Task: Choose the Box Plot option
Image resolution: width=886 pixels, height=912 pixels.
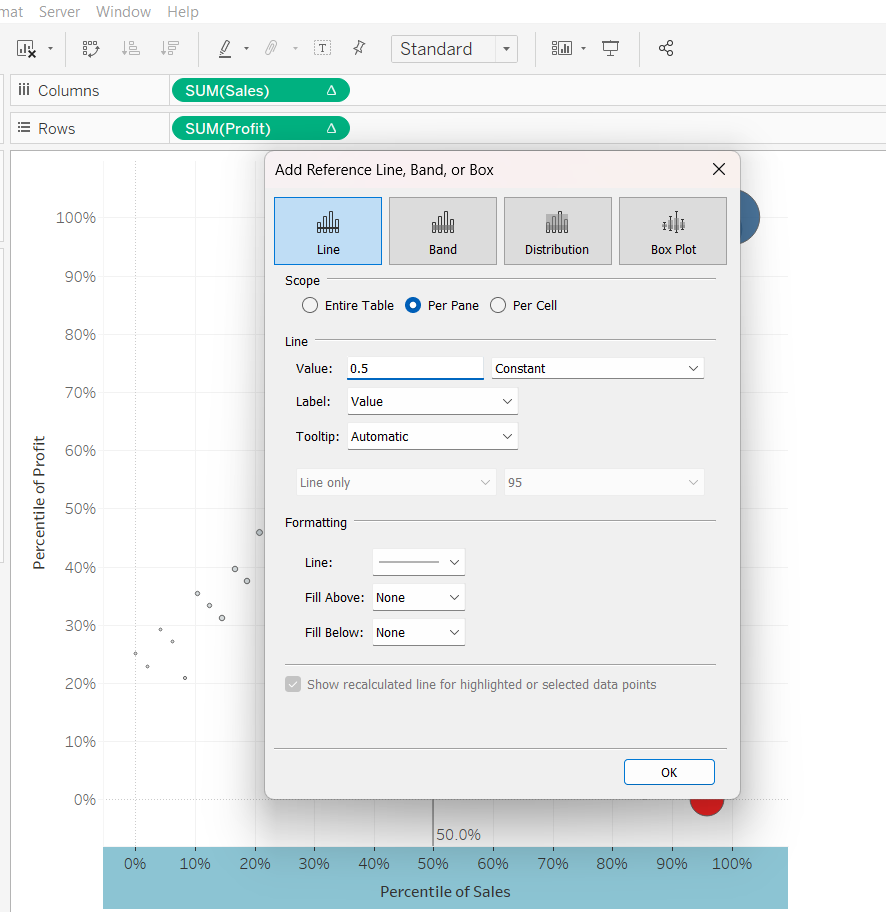Action: pos(673,231)
